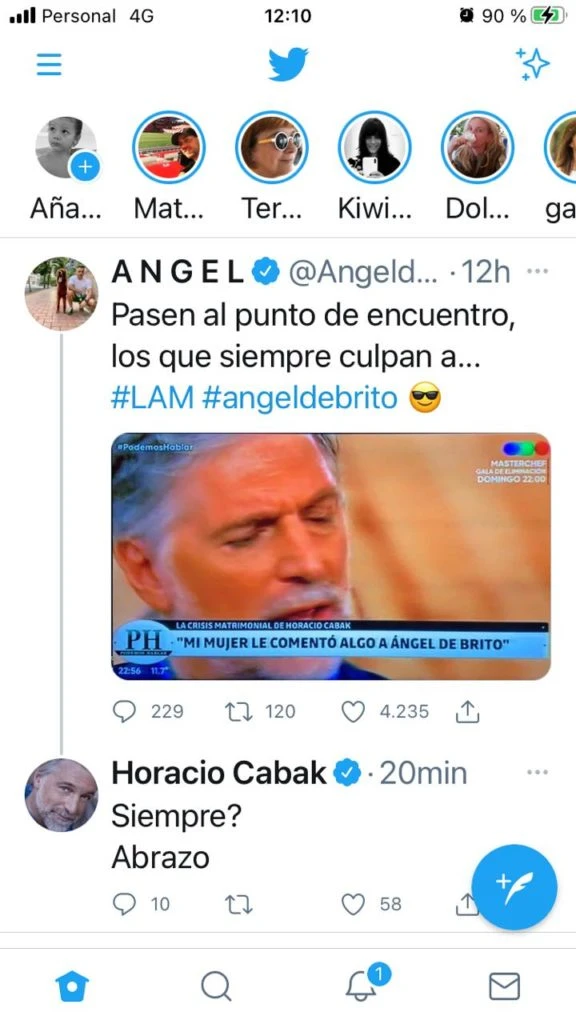Open the hamburger side menu

click(49, 65)
